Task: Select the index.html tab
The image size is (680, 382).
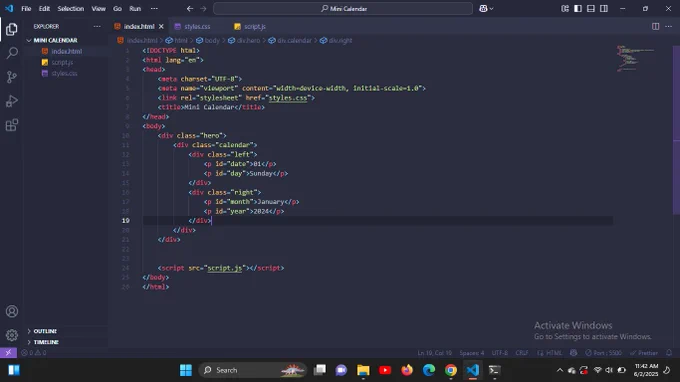Action: [x=139, y=26]
